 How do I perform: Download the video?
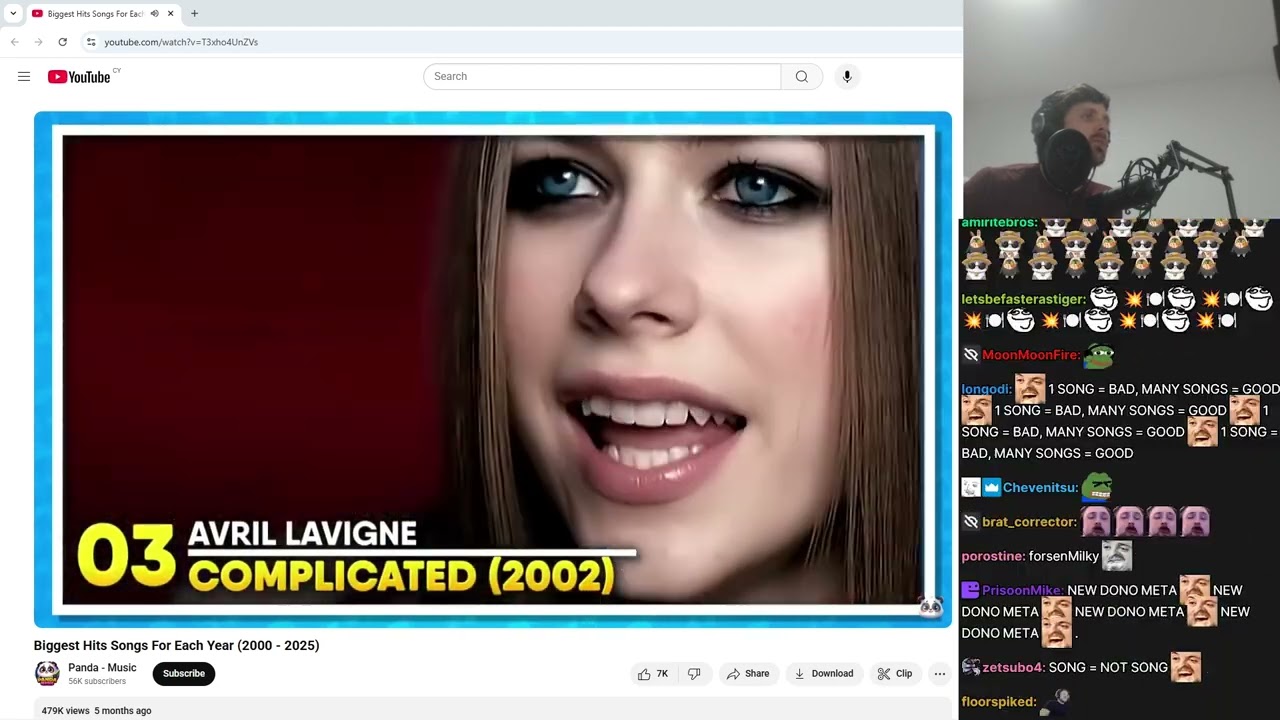824,674
